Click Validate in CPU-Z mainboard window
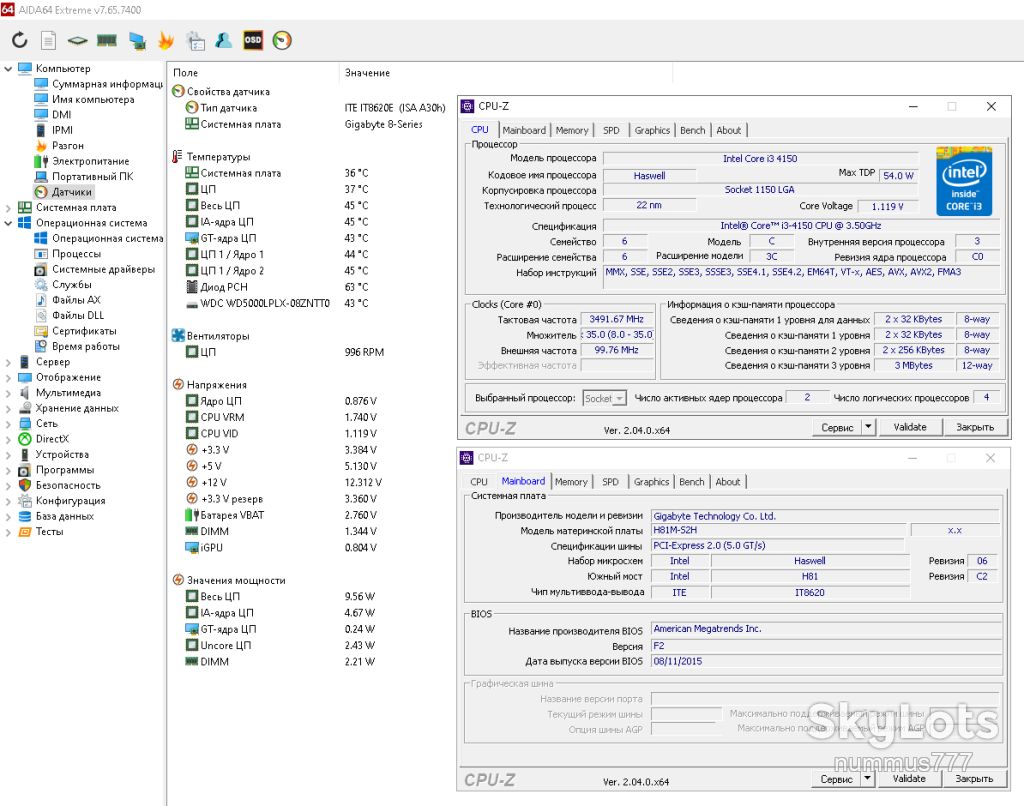 click(x=909, y=779)
